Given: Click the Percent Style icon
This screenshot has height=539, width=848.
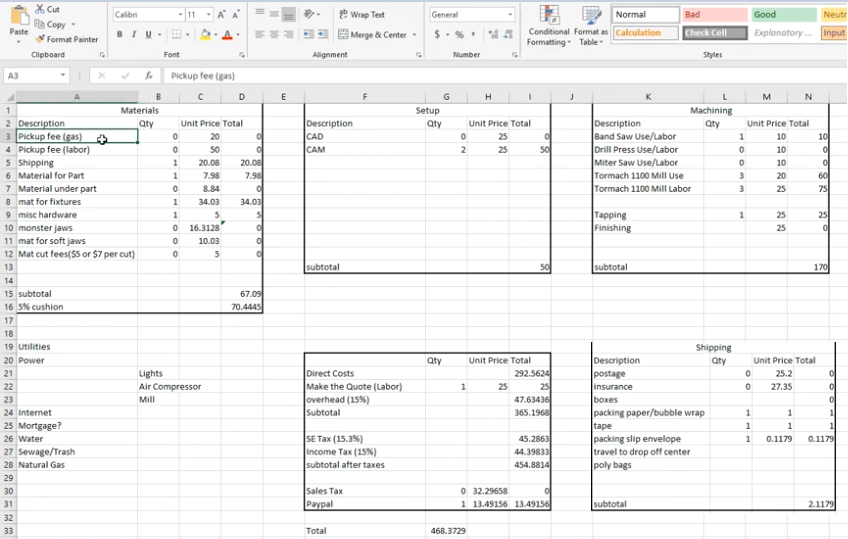Looking at the screenshot, I should click(x=458, y=34).
